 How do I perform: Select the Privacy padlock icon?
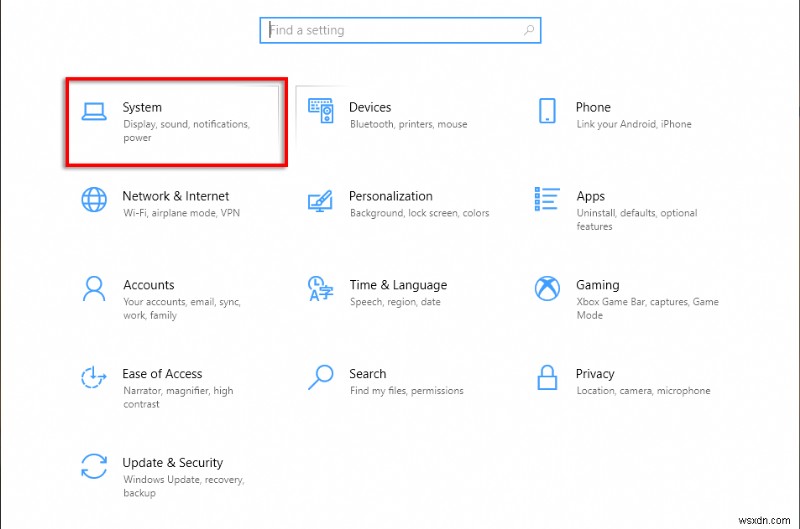point(547,377)
